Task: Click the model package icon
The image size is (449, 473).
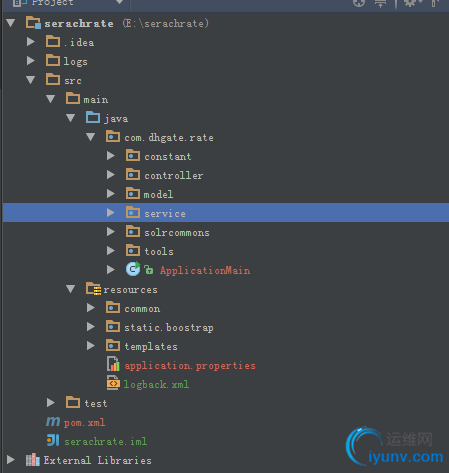Action: (x=133, y=193)
